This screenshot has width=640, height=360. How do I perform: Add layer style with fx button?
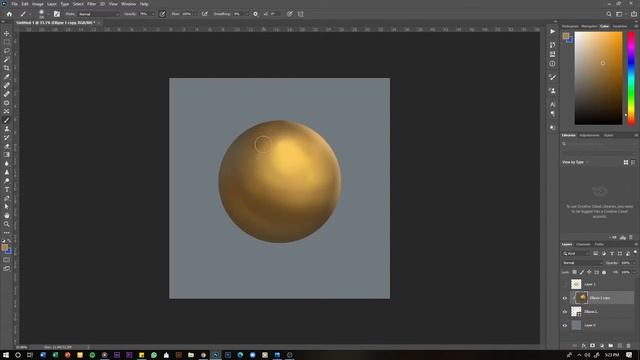(584, 346)
